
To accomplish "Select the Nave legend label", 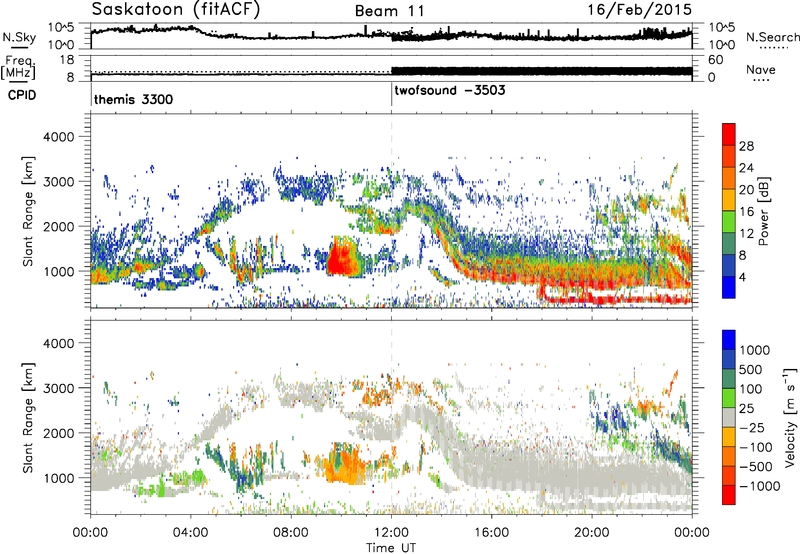I will coord(761,69).
